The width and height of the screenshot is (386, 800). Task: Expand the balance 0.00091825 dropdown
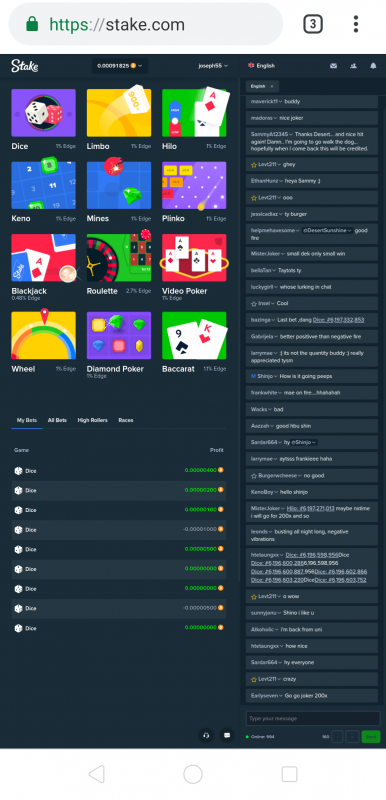click(120, 66)
